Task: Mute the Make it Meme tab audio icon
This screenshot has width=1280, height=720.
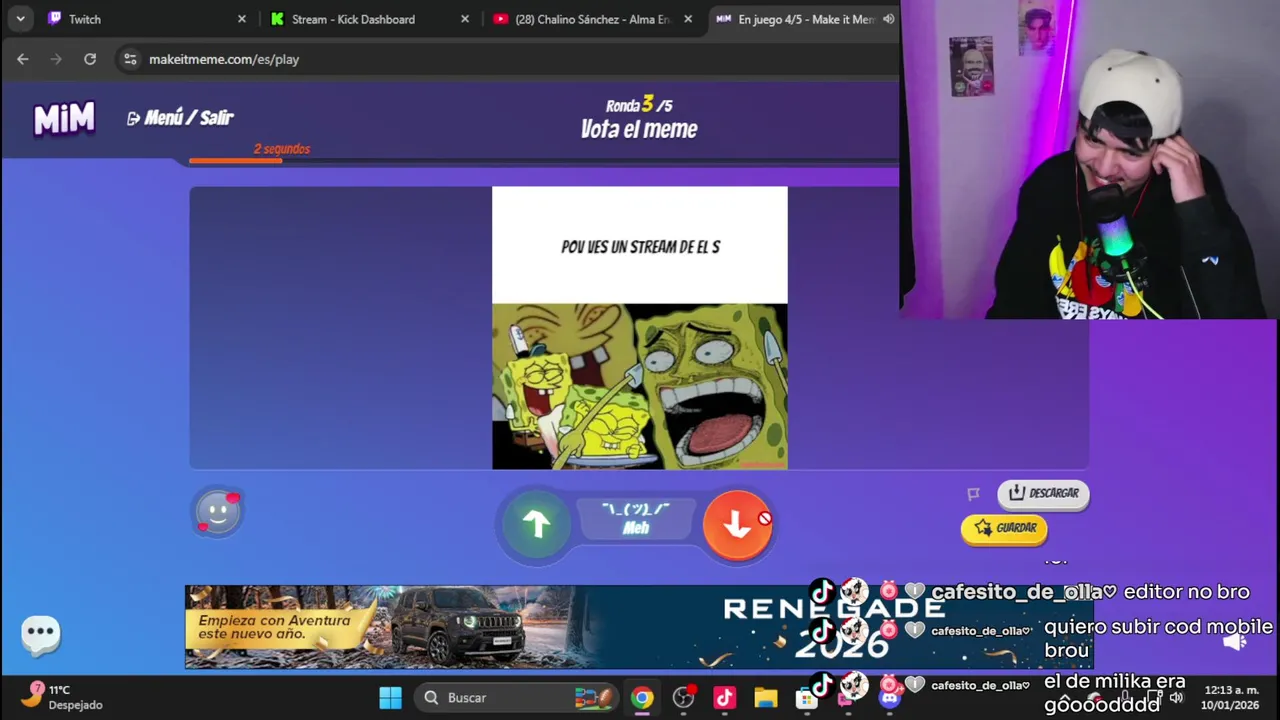Action: point(889,18)
